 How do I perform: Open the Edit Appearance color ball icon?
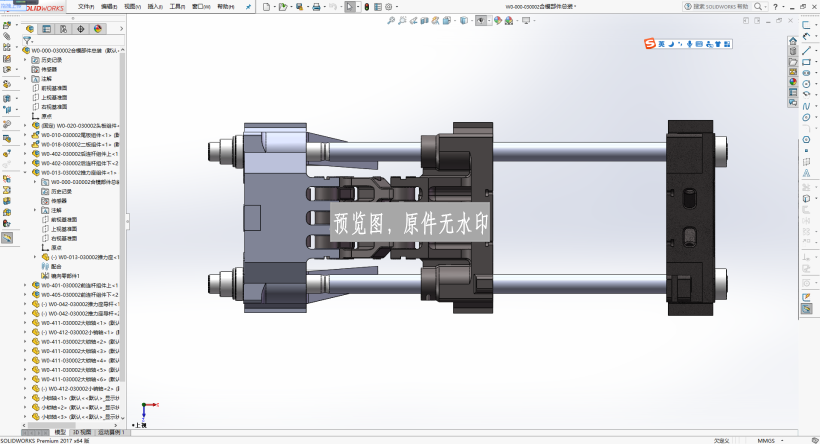(497, 20)
